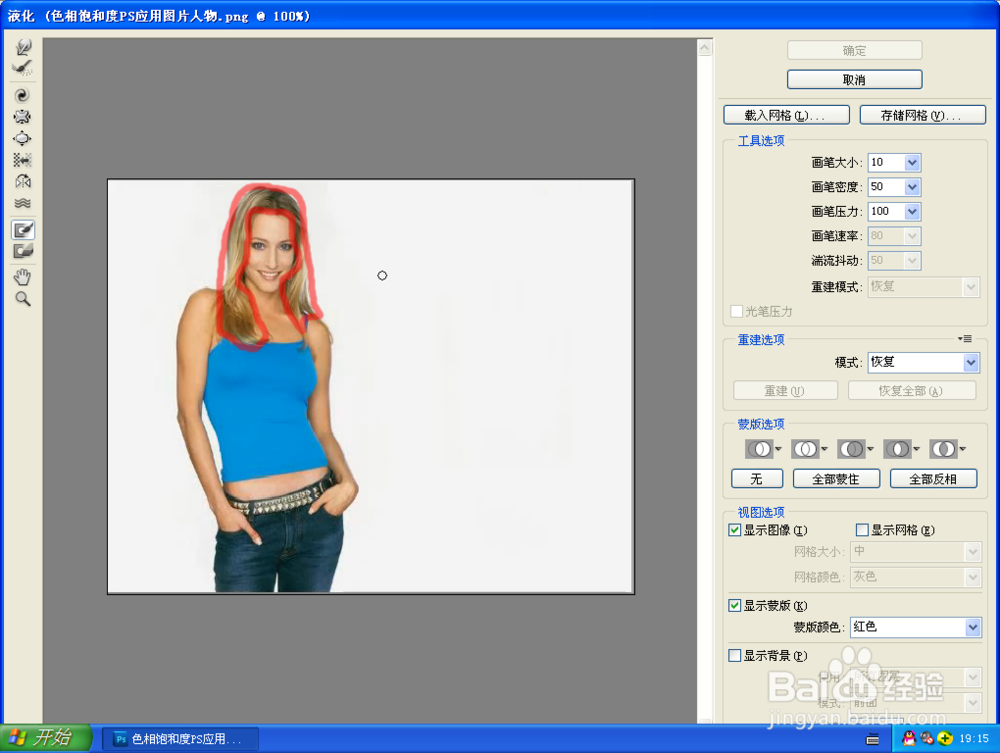Image resolution: width=1000 pixels, height=753 pixels.
Task: Select the Thaw Mask tool
Action: tap(23, 251)
